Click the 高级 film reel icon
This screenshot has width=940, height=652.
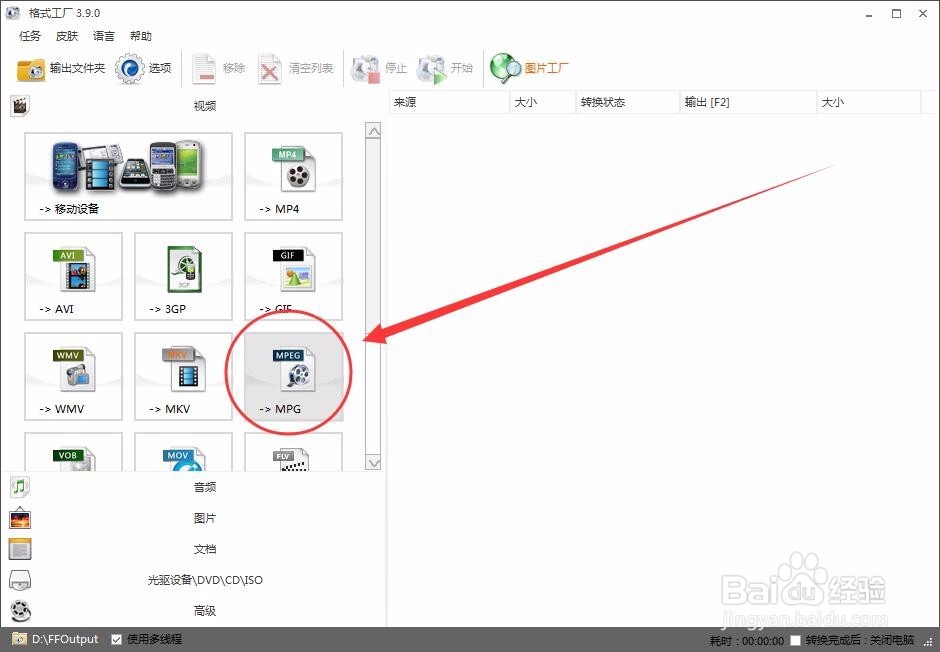click(x=20, y=611)
